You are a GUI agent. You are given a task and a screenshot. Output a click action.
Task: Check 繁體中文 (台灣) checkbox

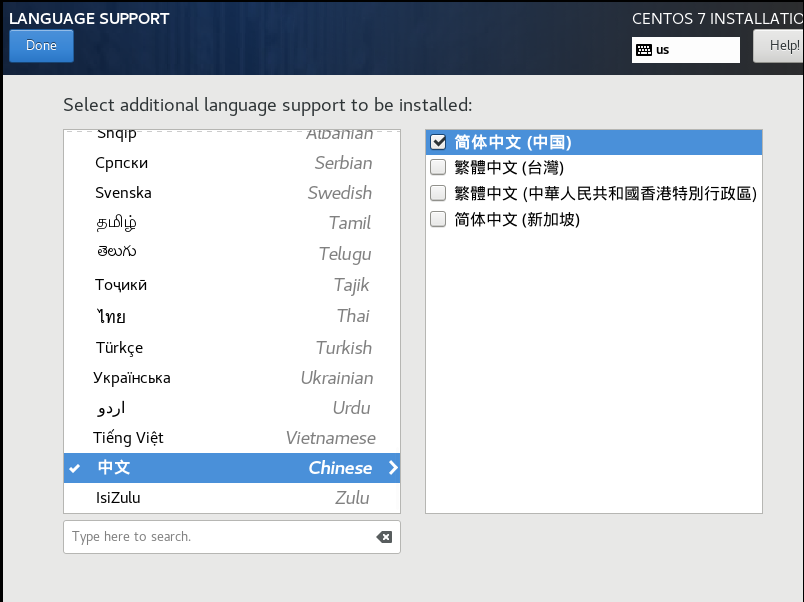438,167
